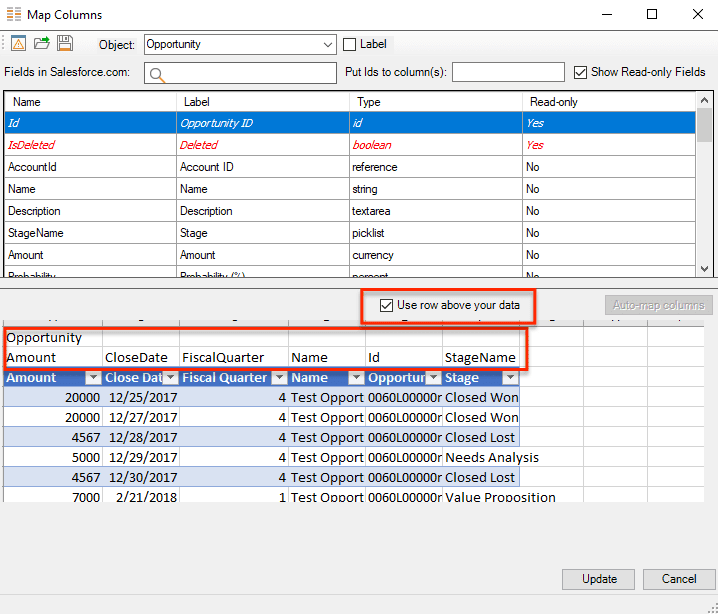Screen dimensions: 718x614
Task: Open the Close Date column filter dropdown
Action: click(x=171, y=378)
